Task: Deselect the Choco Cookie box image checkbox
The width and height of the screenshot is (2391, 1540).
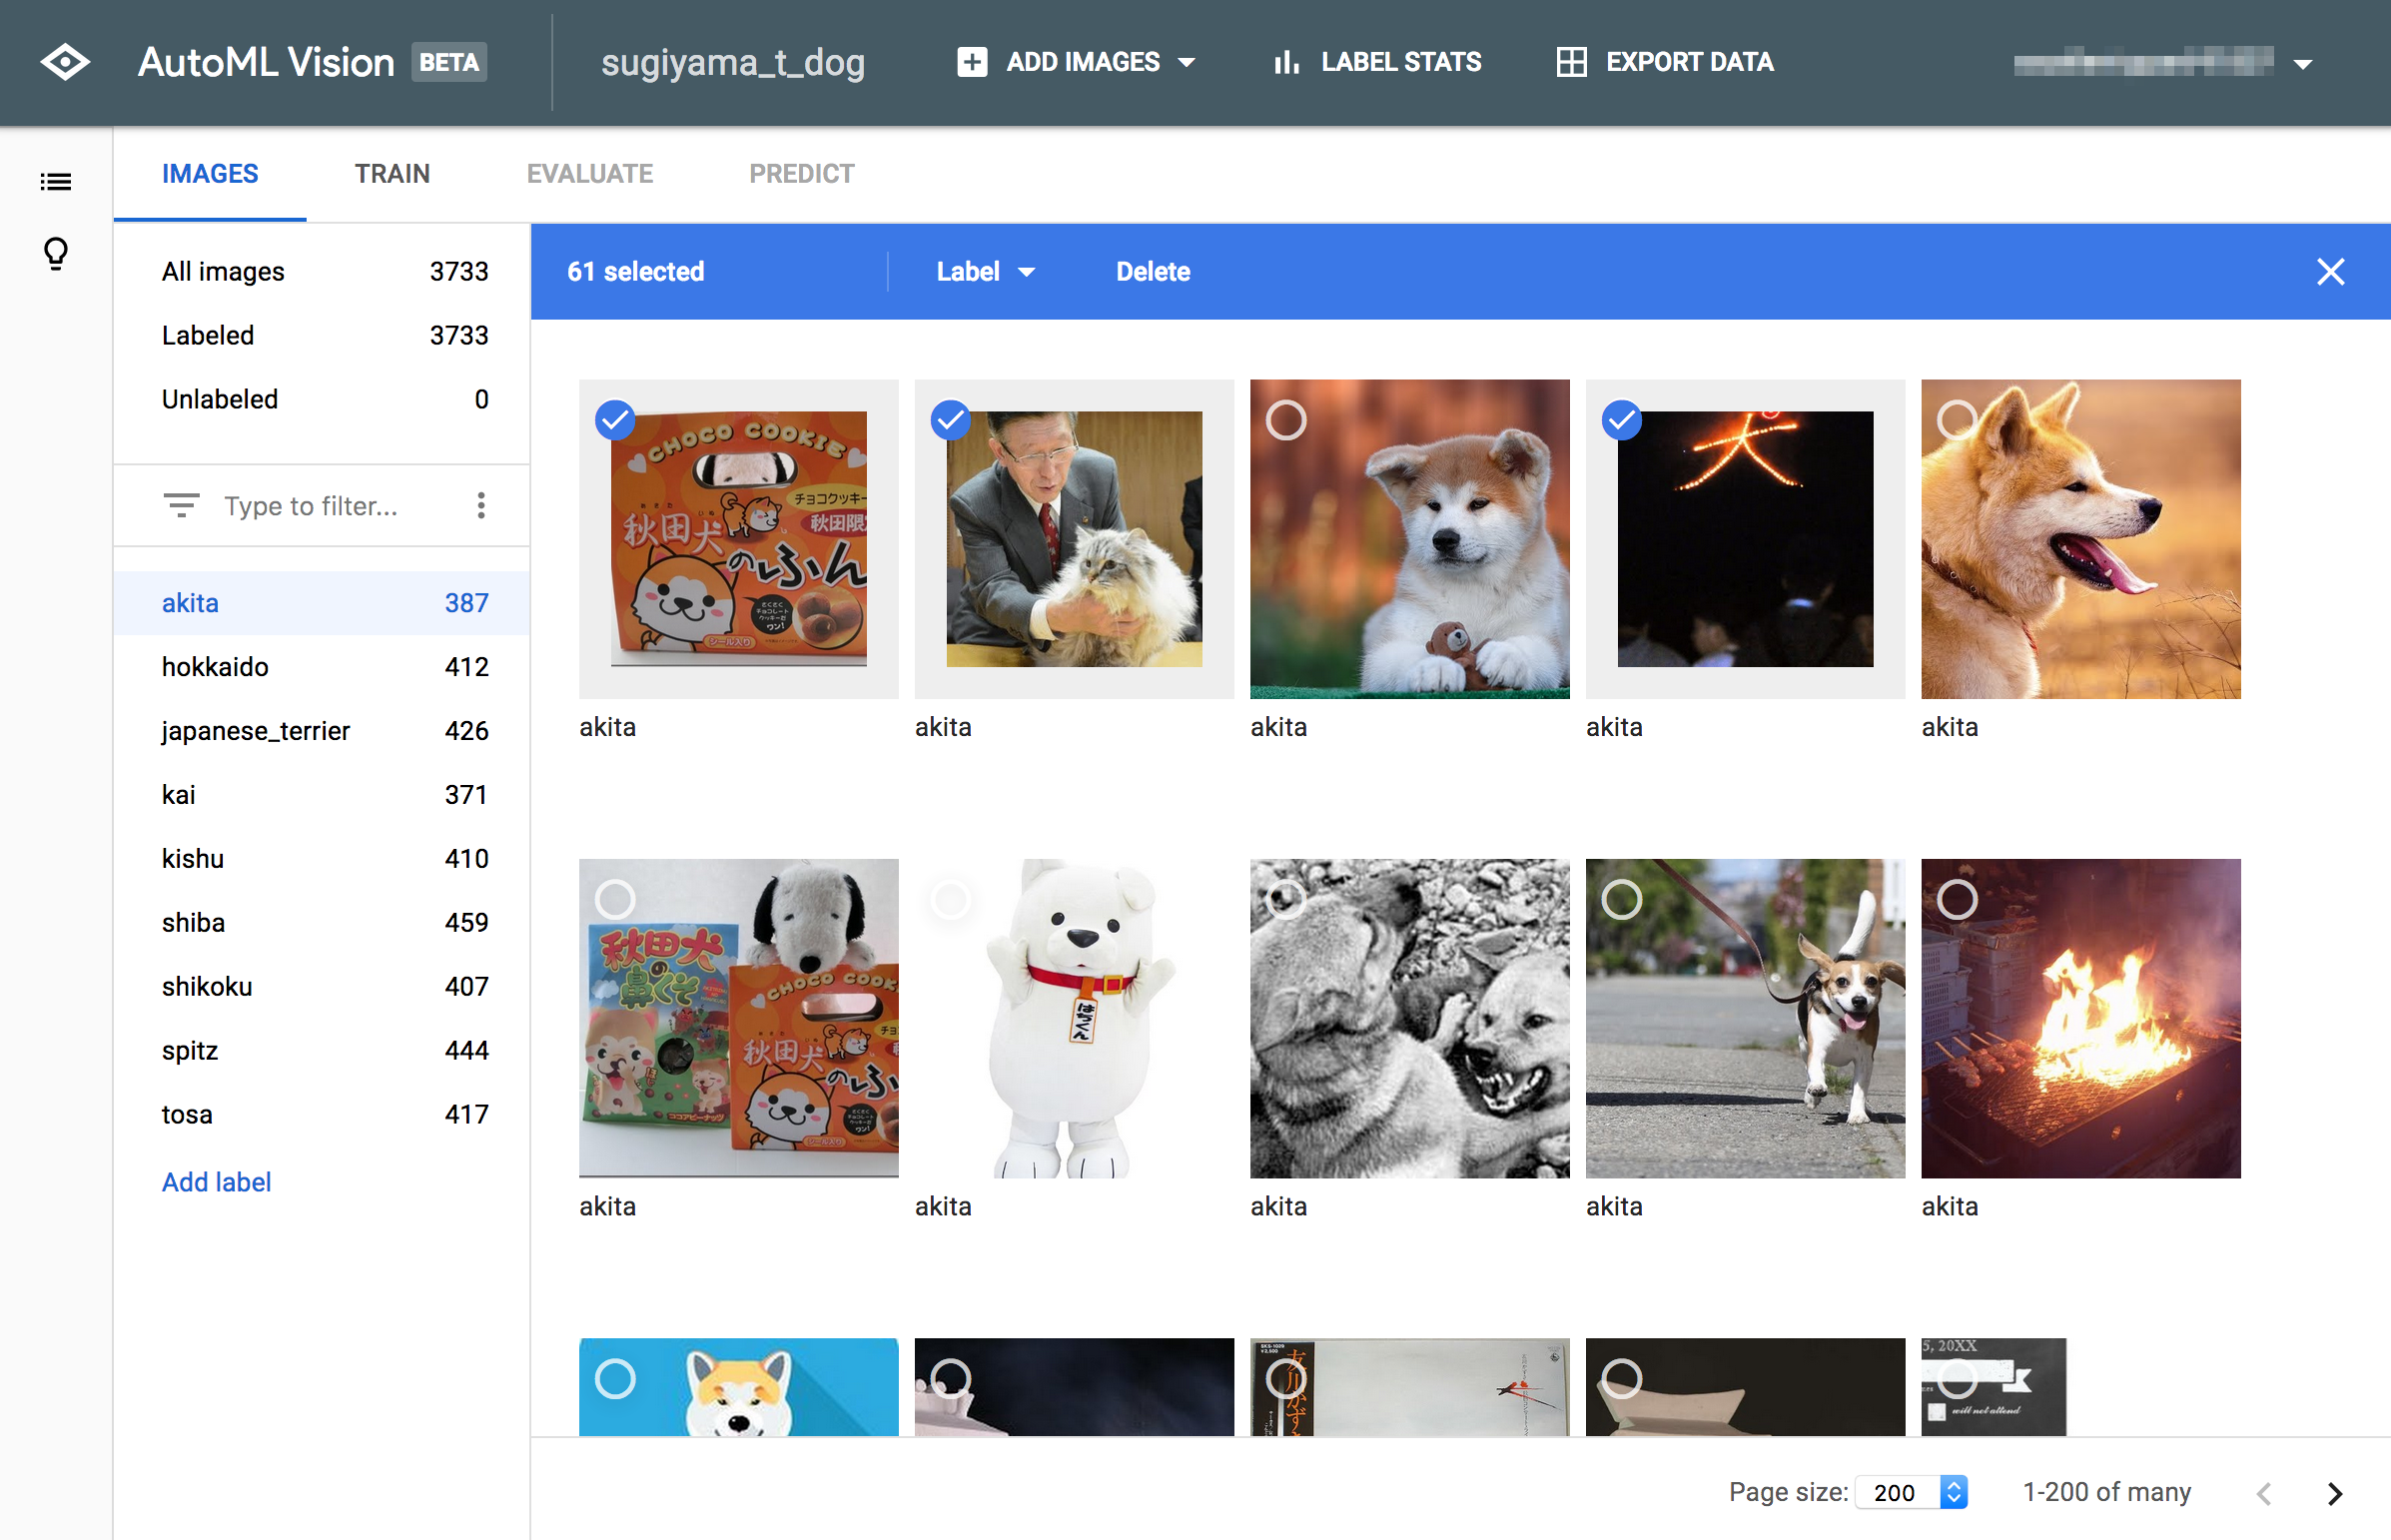Action: coord(615,420)
